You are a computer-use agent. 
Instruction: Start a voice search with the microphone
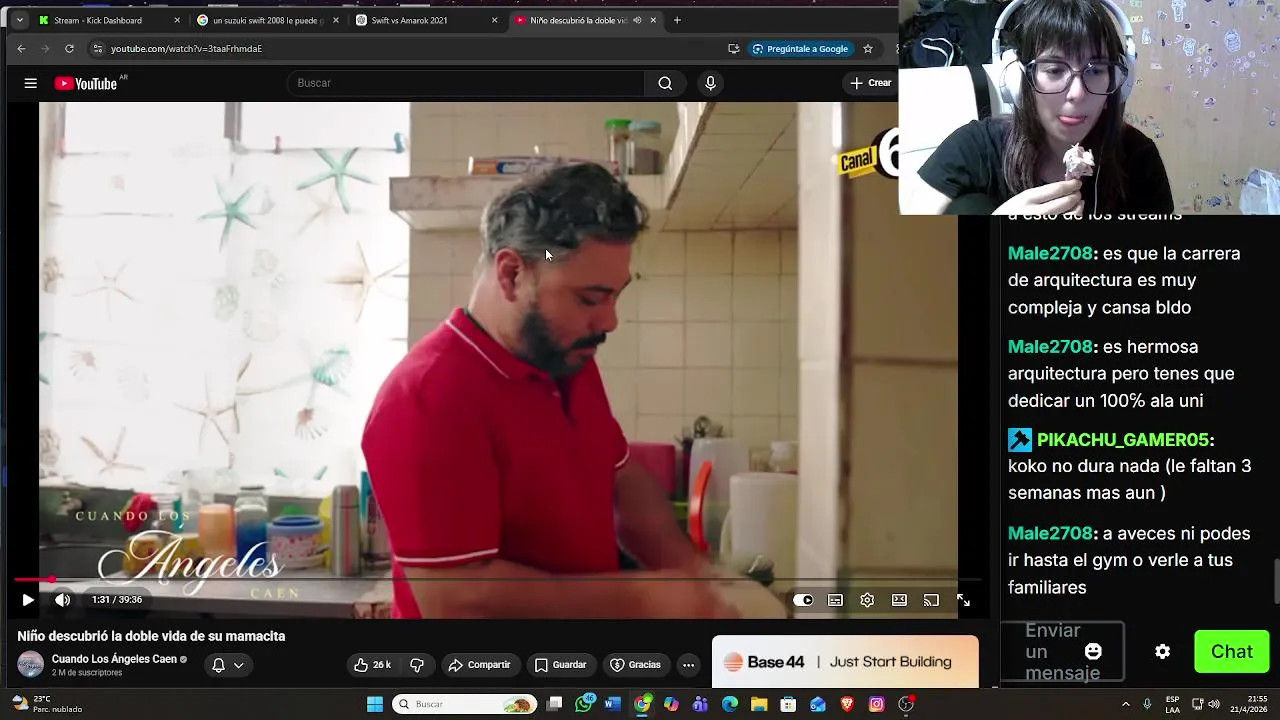click(x=710, y=83)
